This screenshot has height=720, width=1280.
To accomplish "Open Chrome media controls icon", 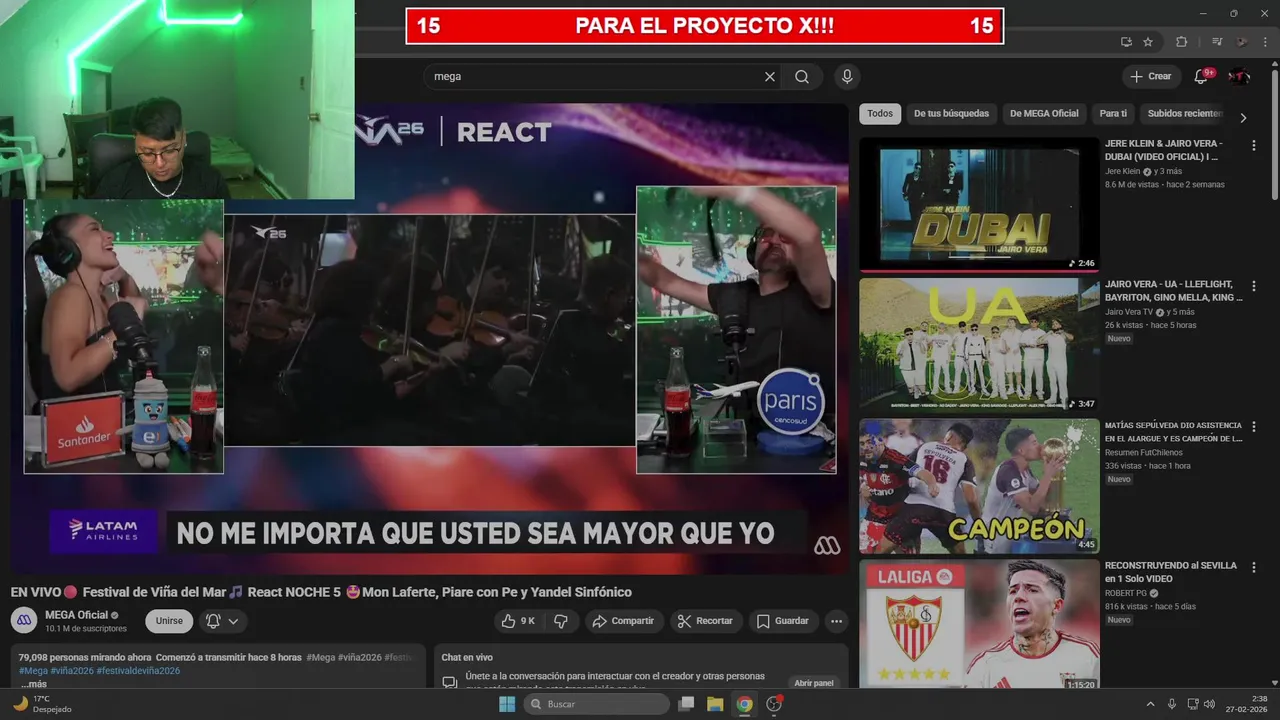I will coord(1217,42).
